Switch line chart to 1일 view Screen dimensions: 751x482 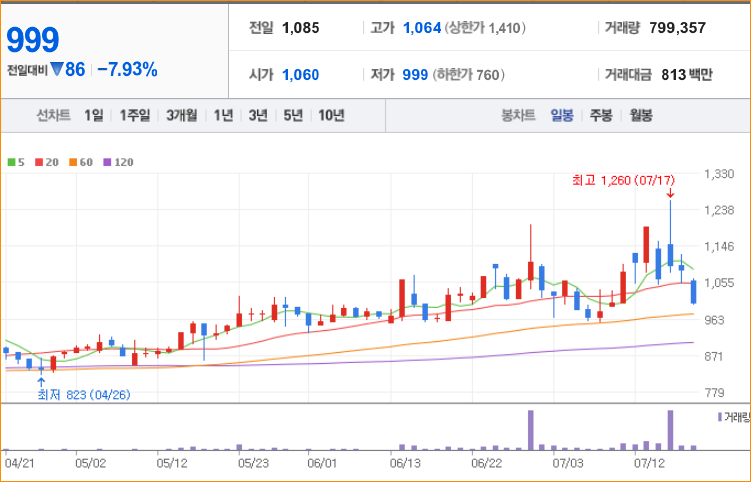pos(94,115)
